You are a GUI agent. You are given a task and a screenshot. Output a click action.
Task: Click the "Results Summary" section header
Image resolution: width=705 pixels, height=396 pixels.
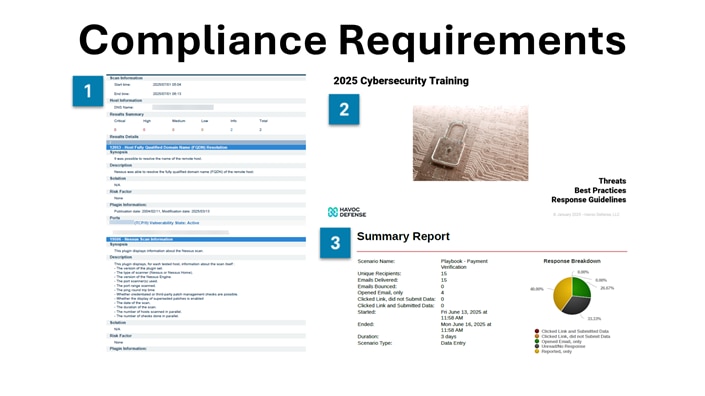pos(126,114)
